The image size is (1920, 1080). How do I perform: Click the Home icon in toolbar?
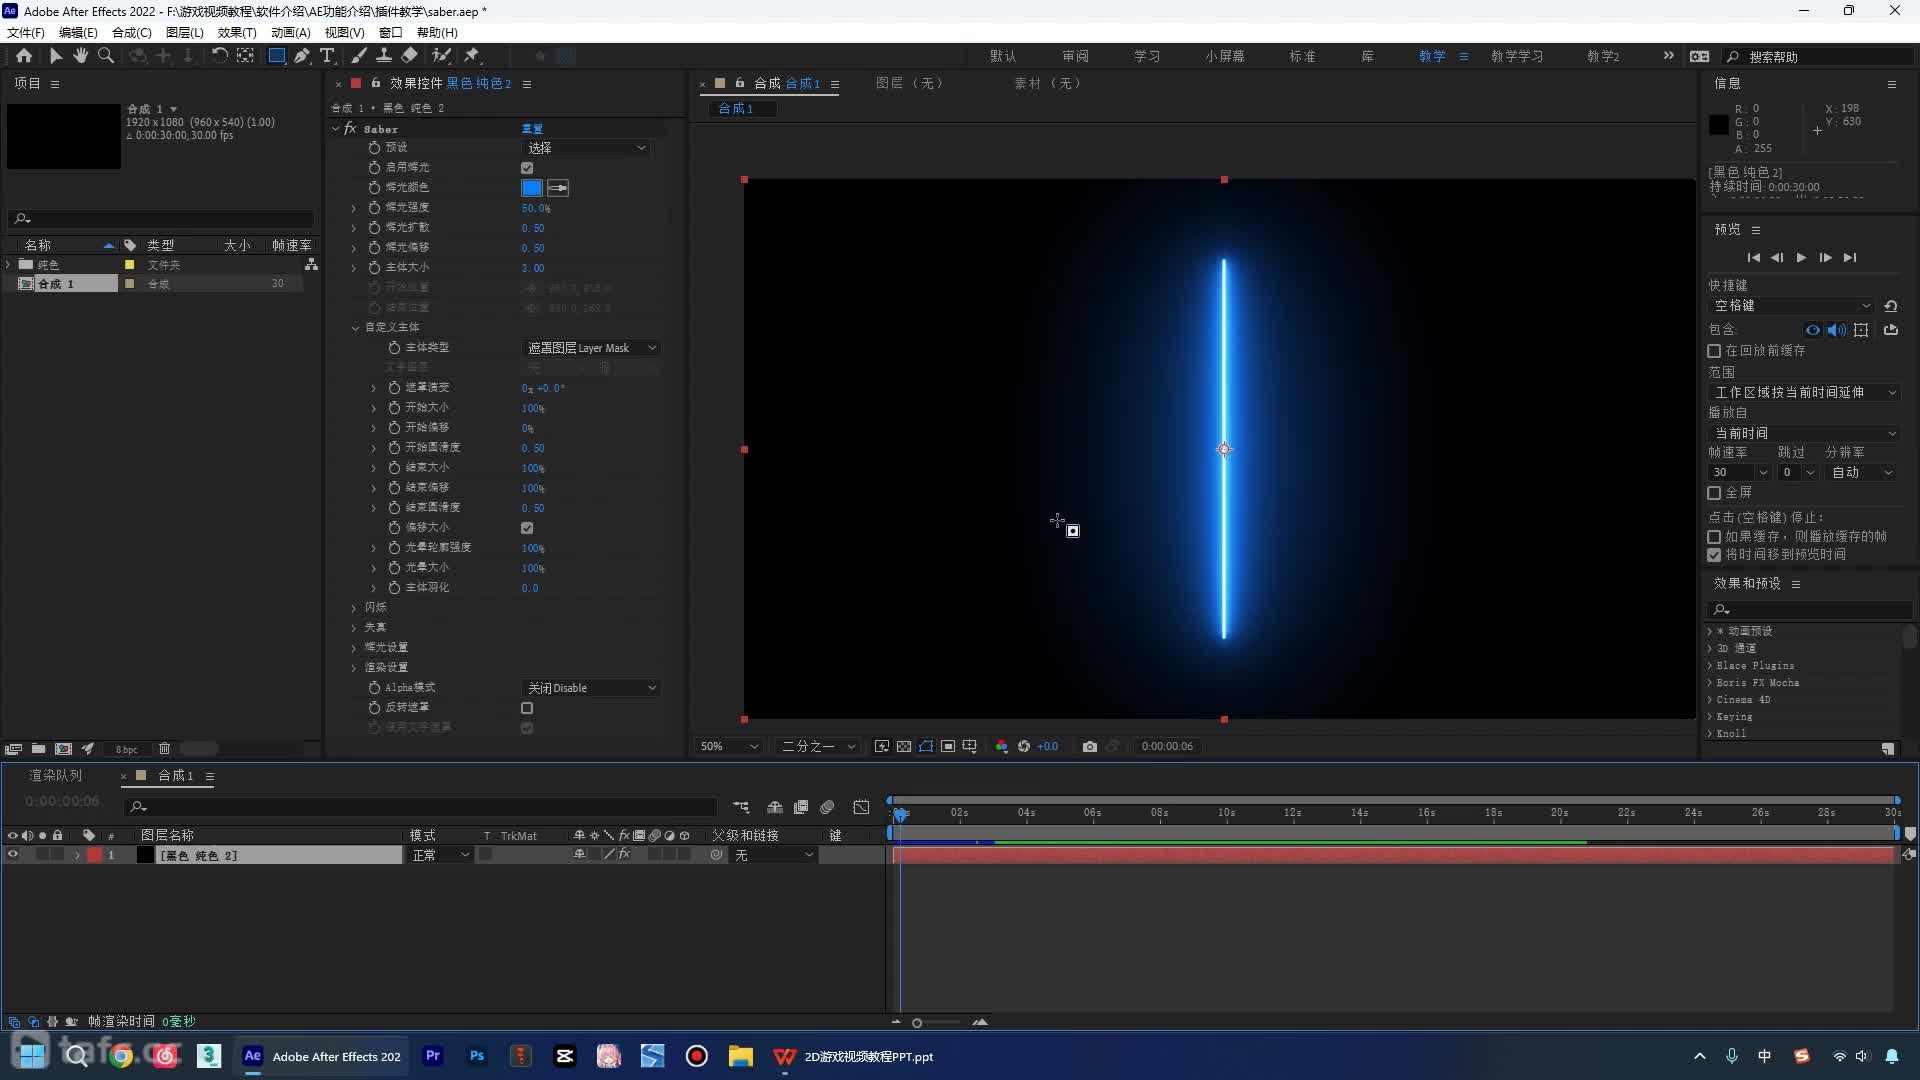[24, 56]
